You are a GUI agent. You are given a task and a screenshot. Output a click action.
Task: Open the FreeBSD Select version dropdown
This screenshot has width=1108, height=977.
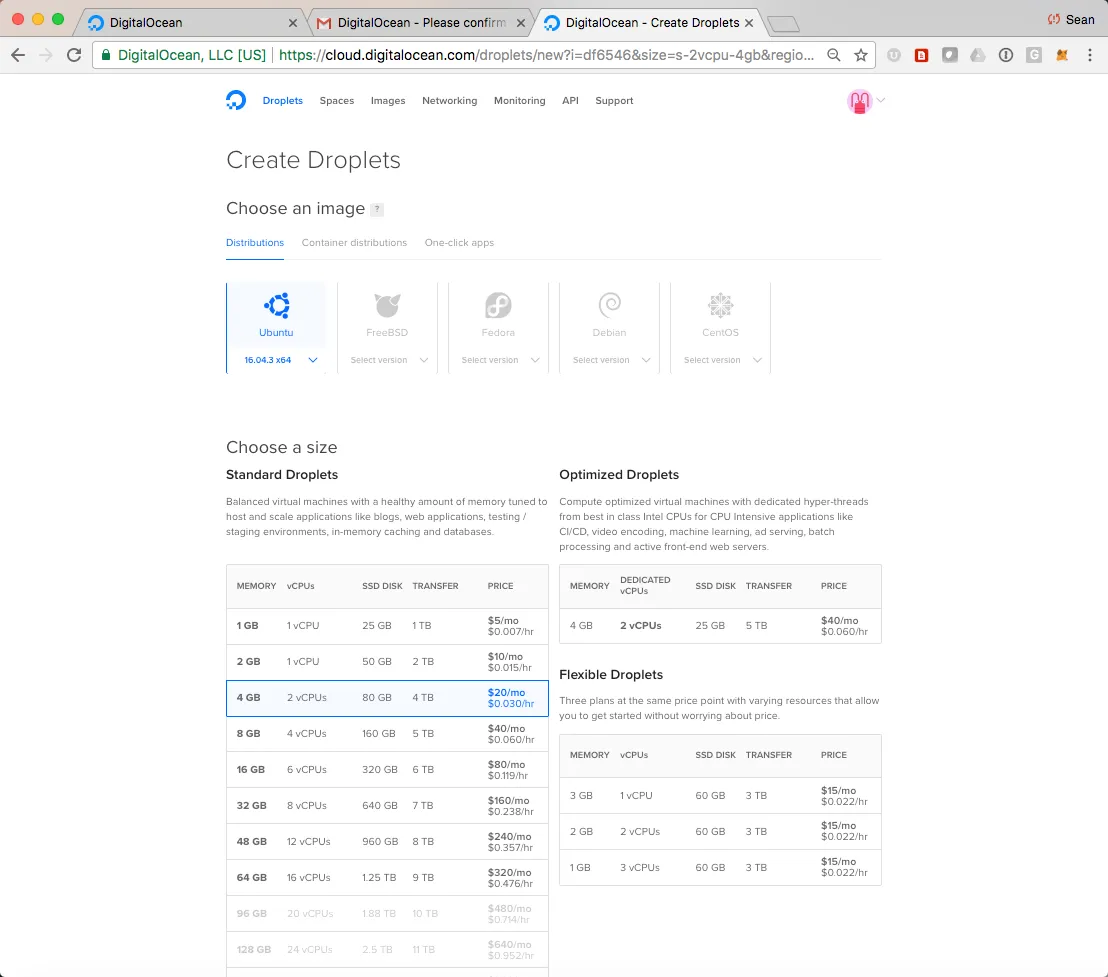[387, 360]
